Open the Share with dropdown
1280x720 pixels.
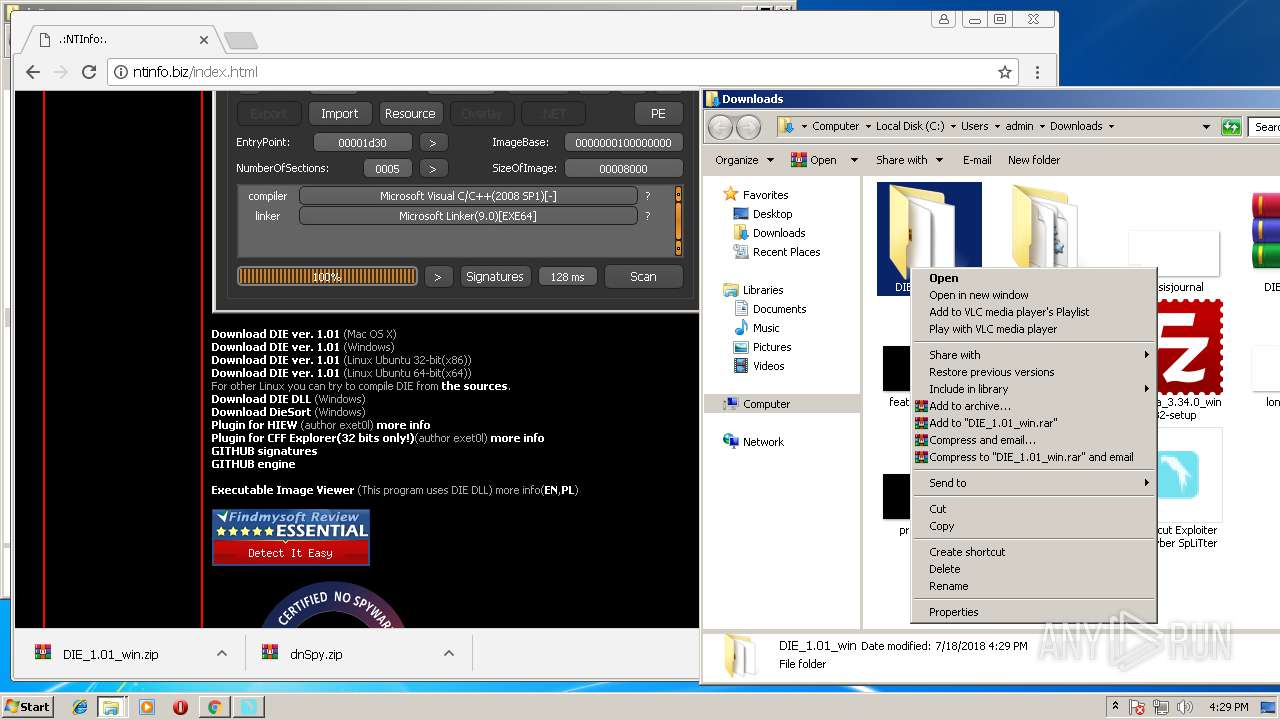pyautogui.click(x=909, y=160)
